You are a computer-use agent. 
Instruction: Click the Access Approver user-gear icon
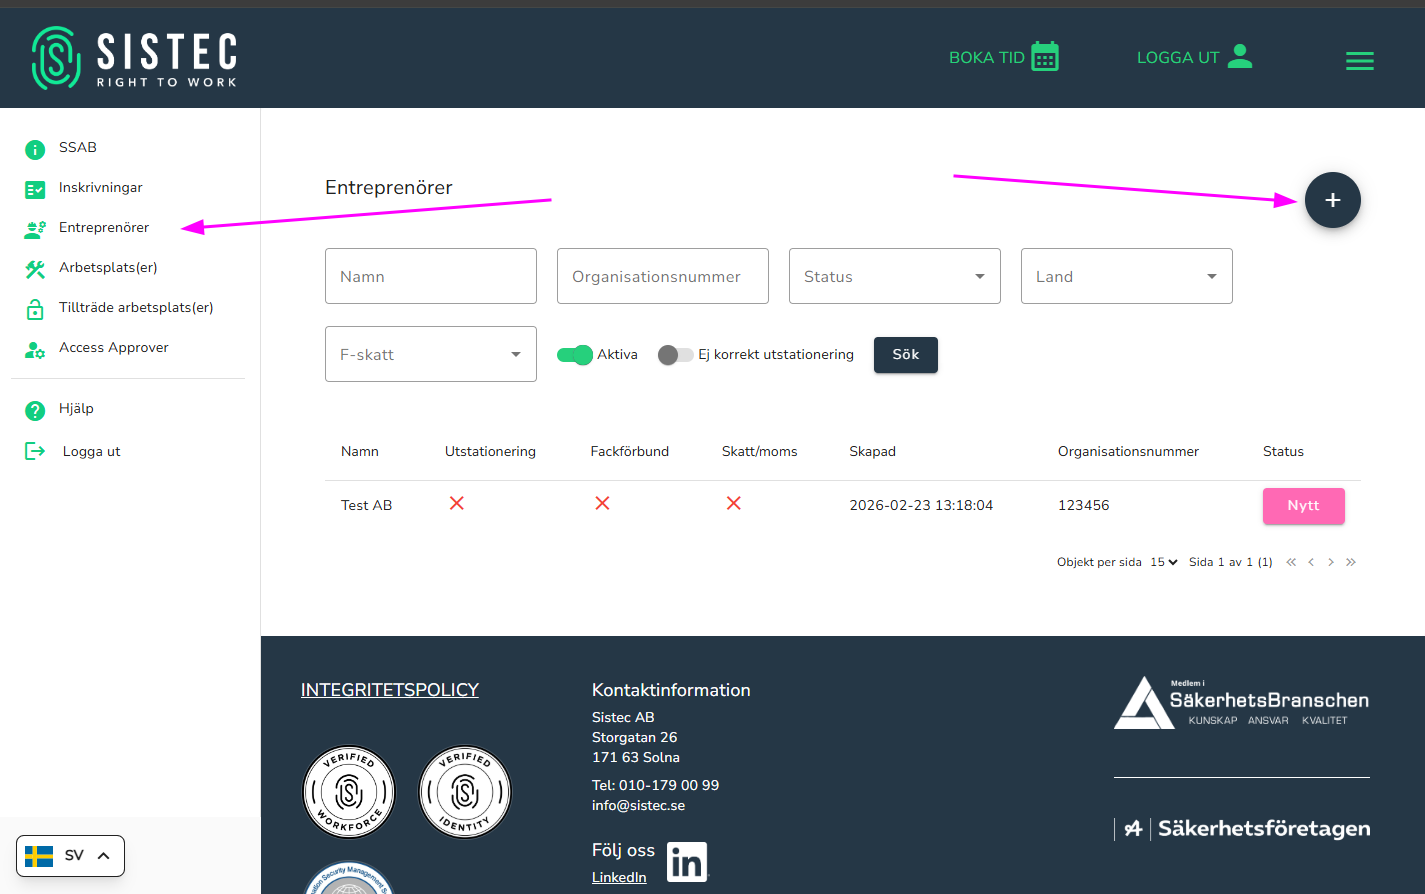[35, 349]
